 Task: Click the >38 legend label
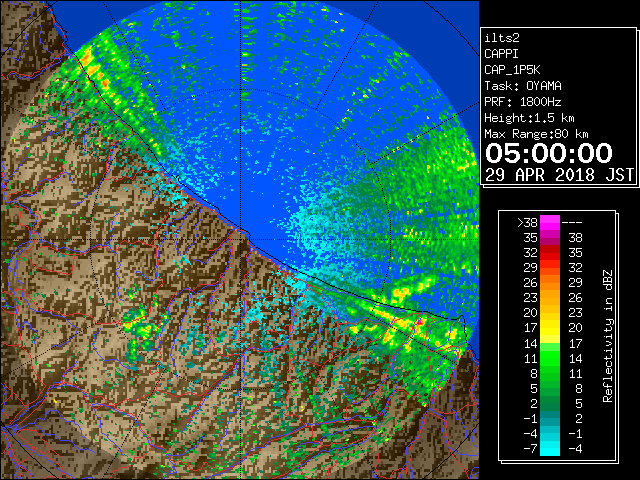(527, 223)
